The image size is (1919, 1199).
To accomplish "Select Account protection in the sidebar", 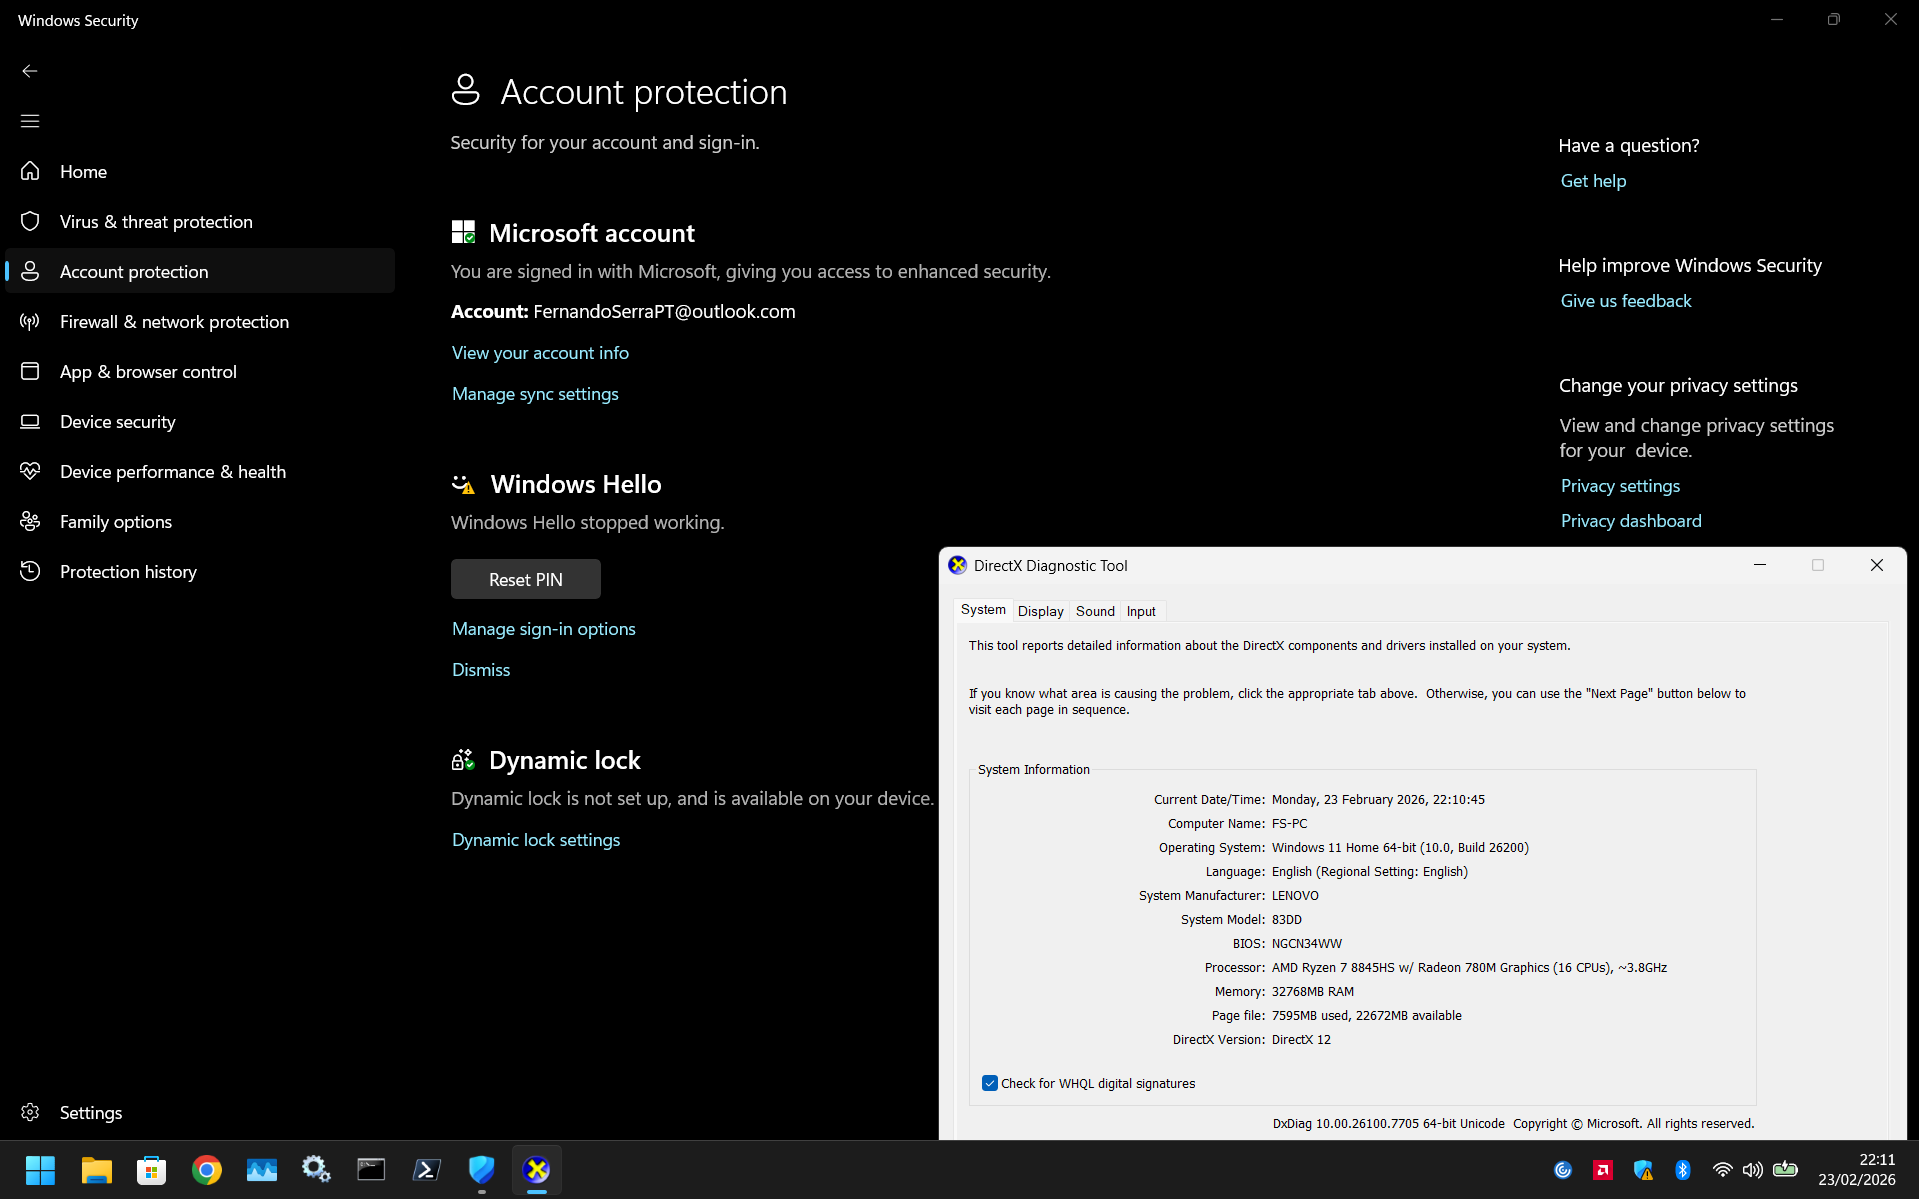I will pos(200,271).
